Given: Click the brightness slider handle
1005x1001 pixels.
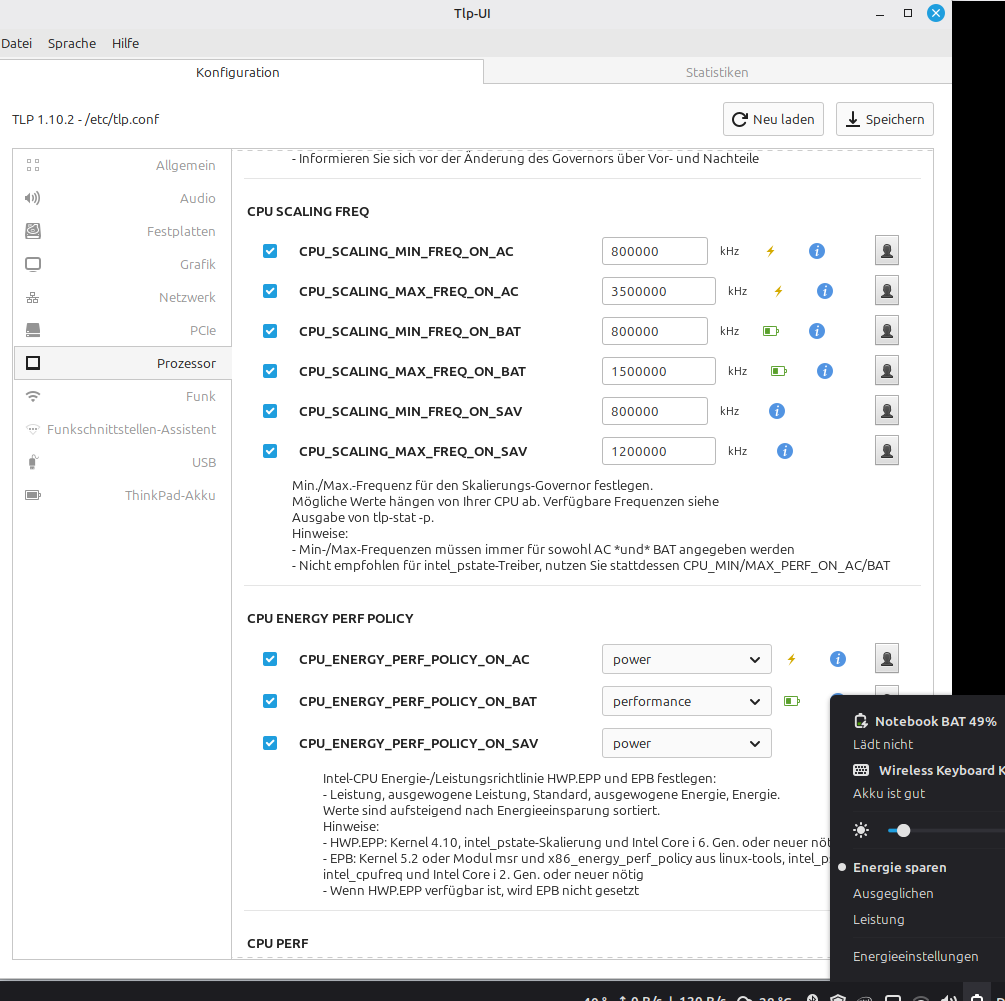Looking at the screenshot, I should 904,831.
